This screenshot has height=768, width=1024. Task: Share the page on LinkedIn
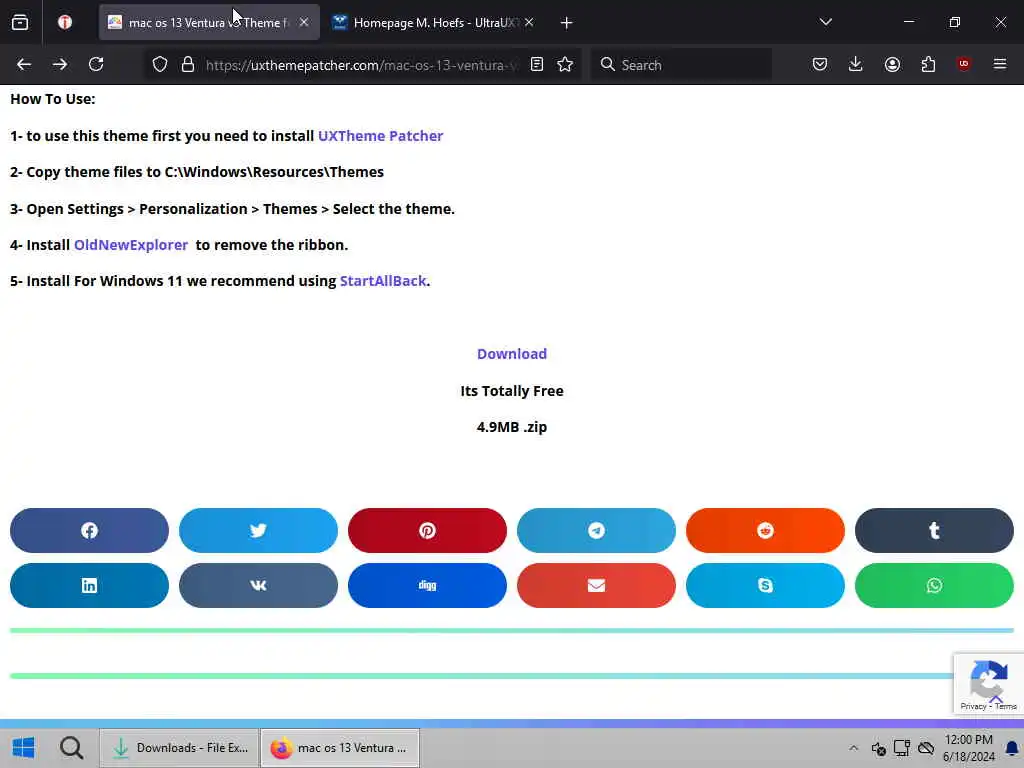point(89,585)
